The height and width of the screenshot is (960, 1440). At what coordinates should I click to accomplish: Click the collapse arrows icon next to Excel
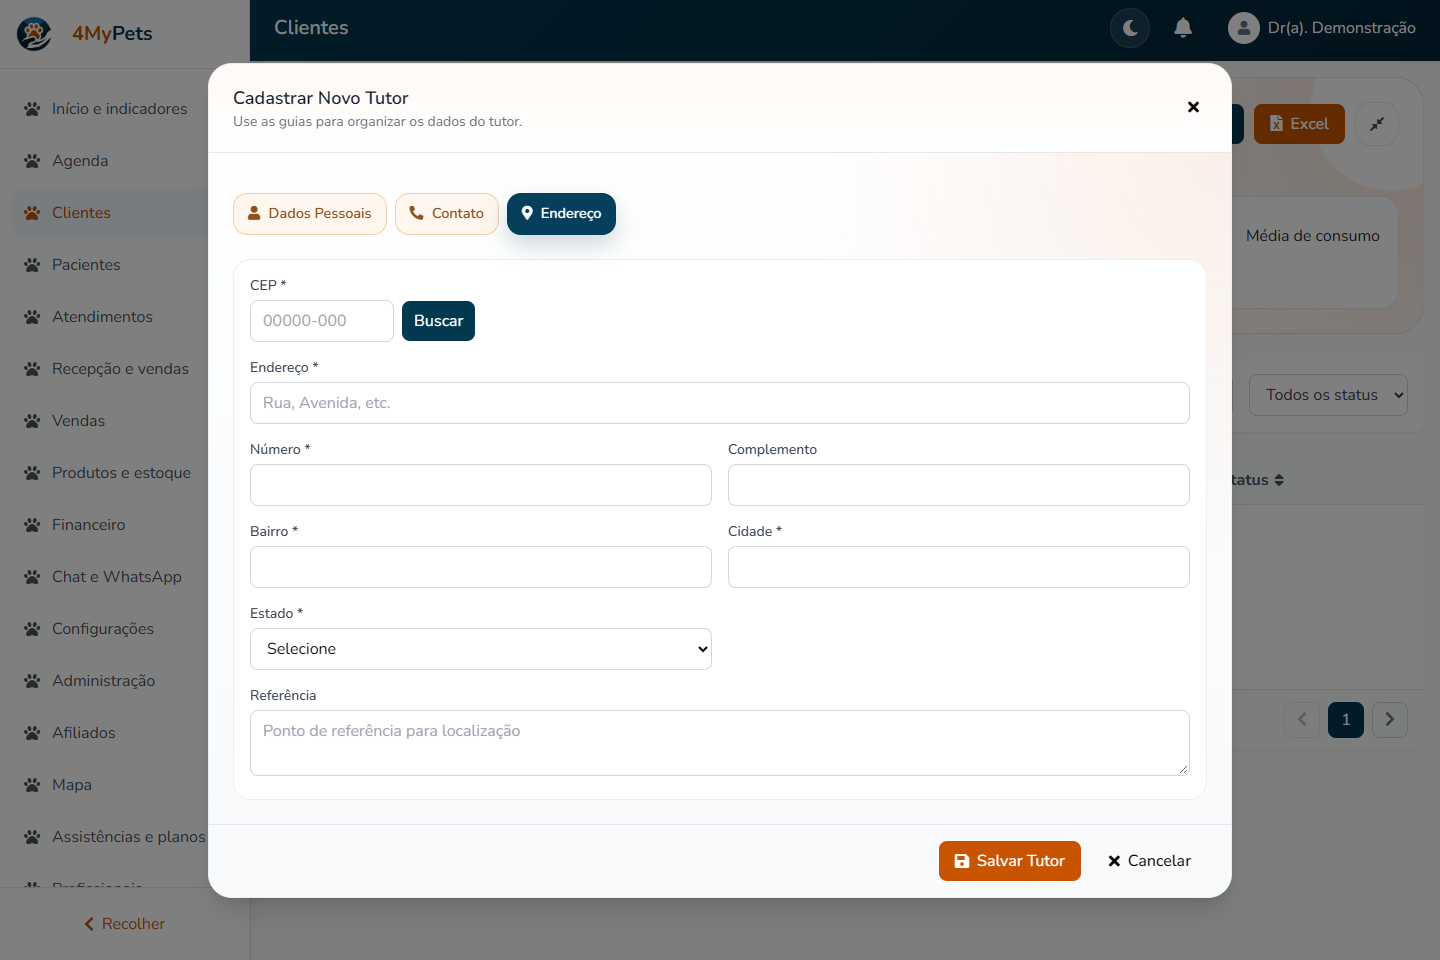pos(1377,124)
